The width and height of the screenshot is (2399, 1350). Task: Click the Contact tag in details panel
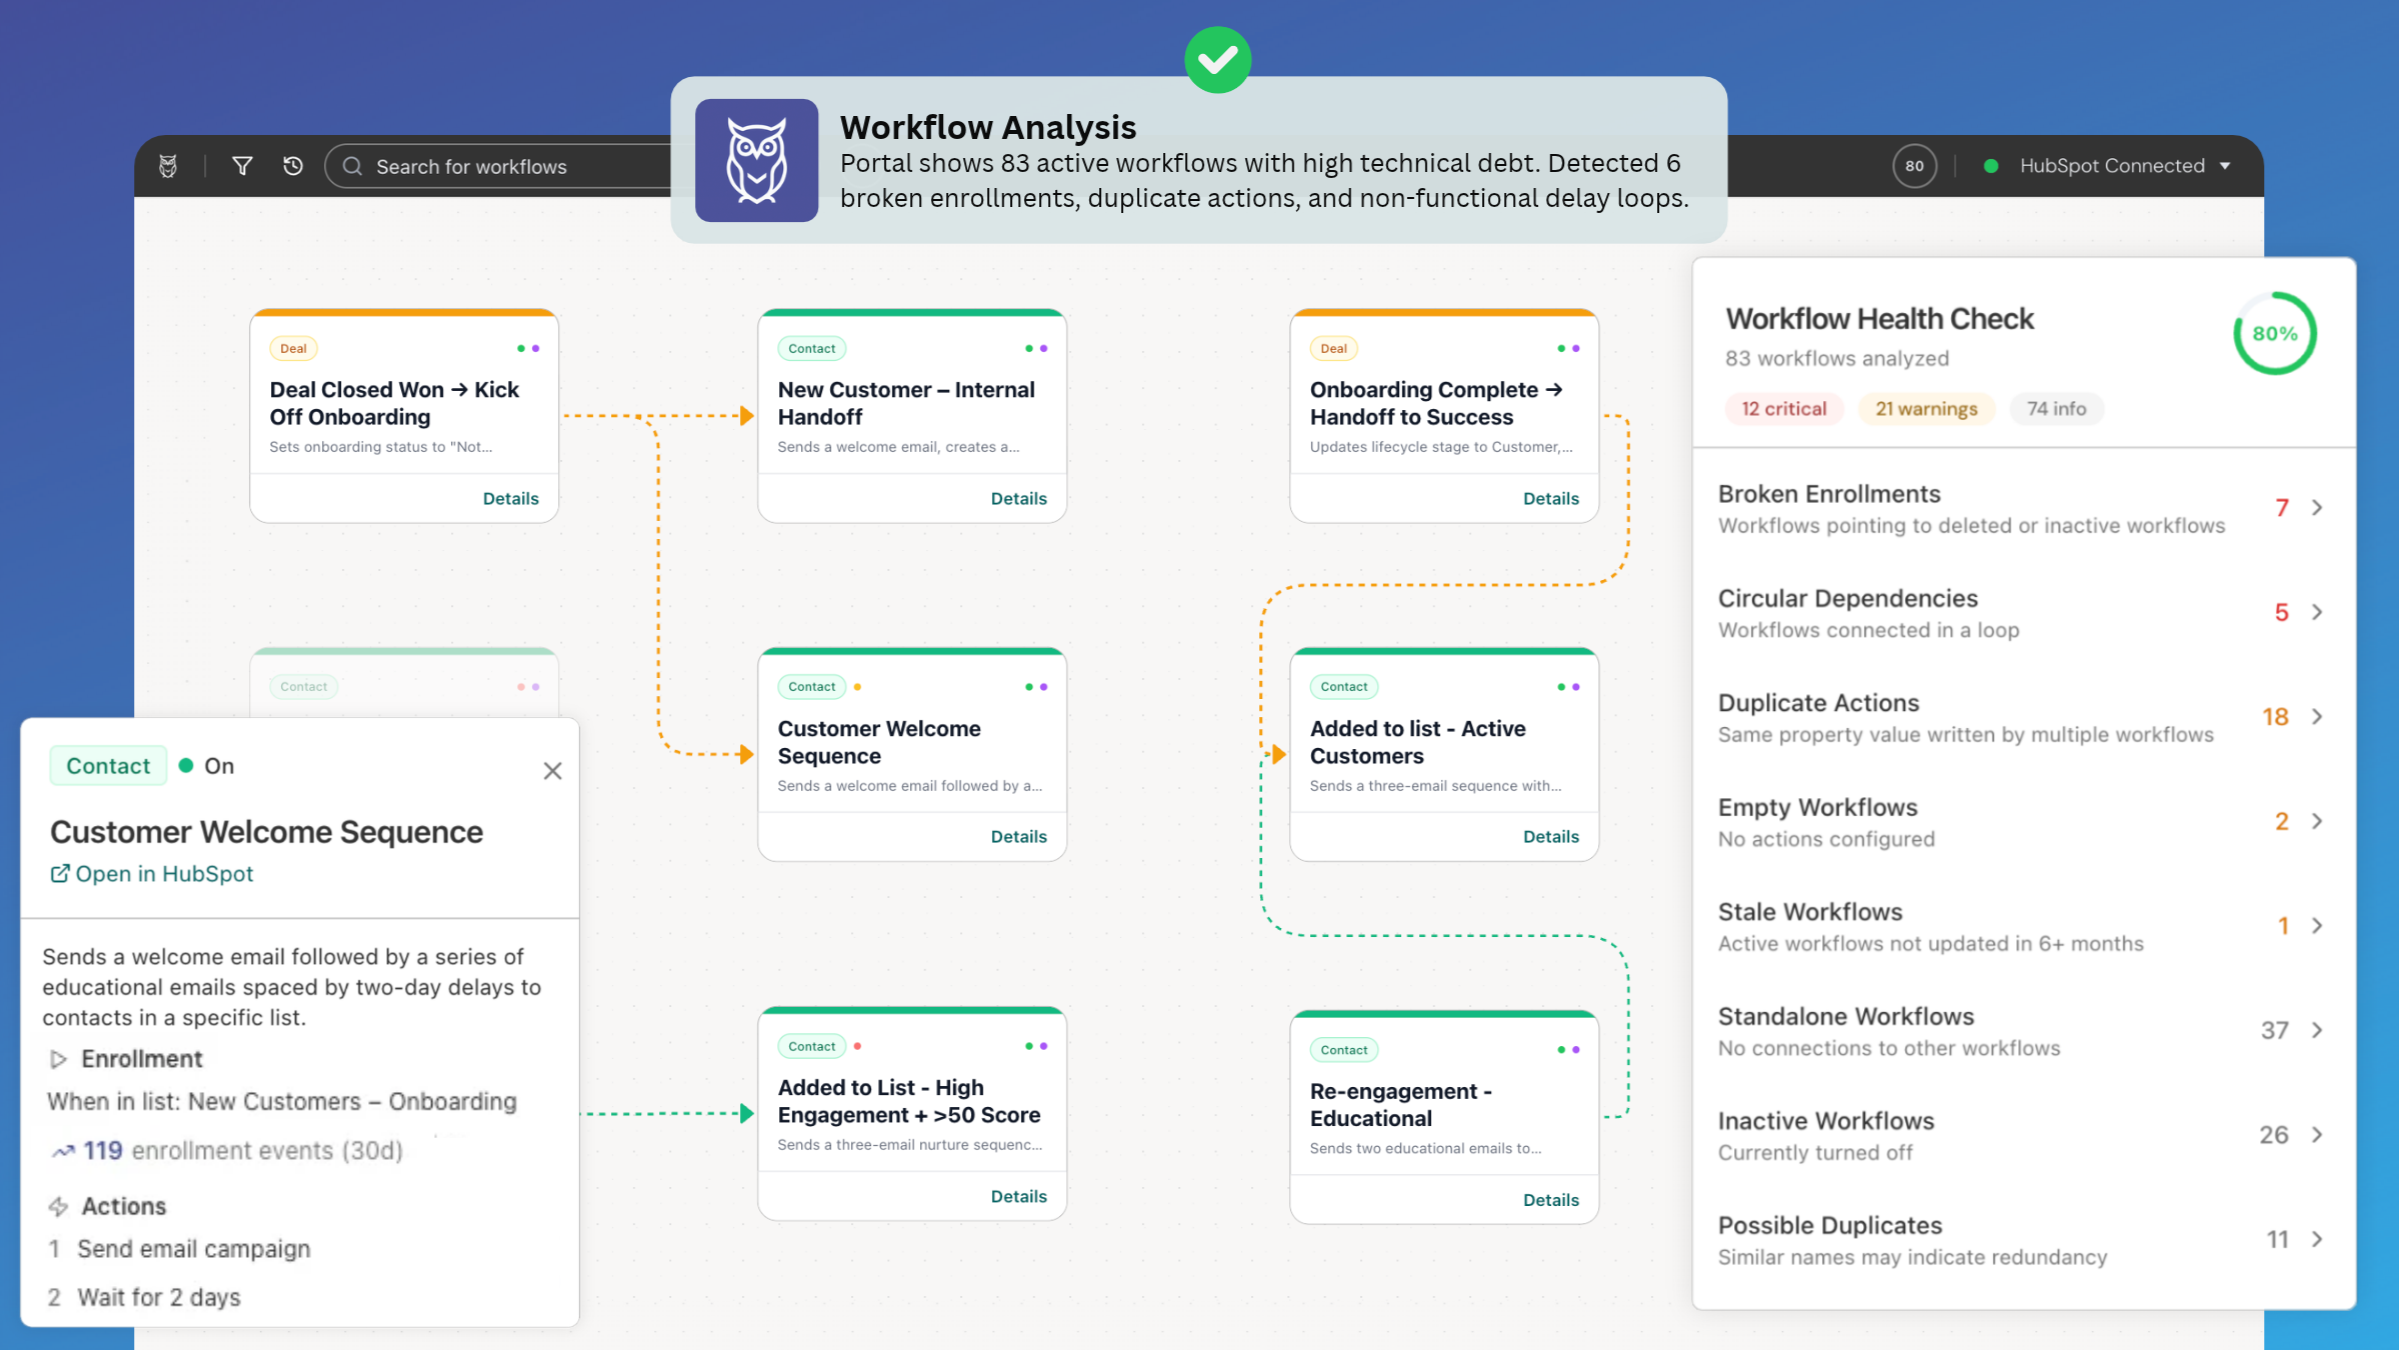[x=108, y=766]
